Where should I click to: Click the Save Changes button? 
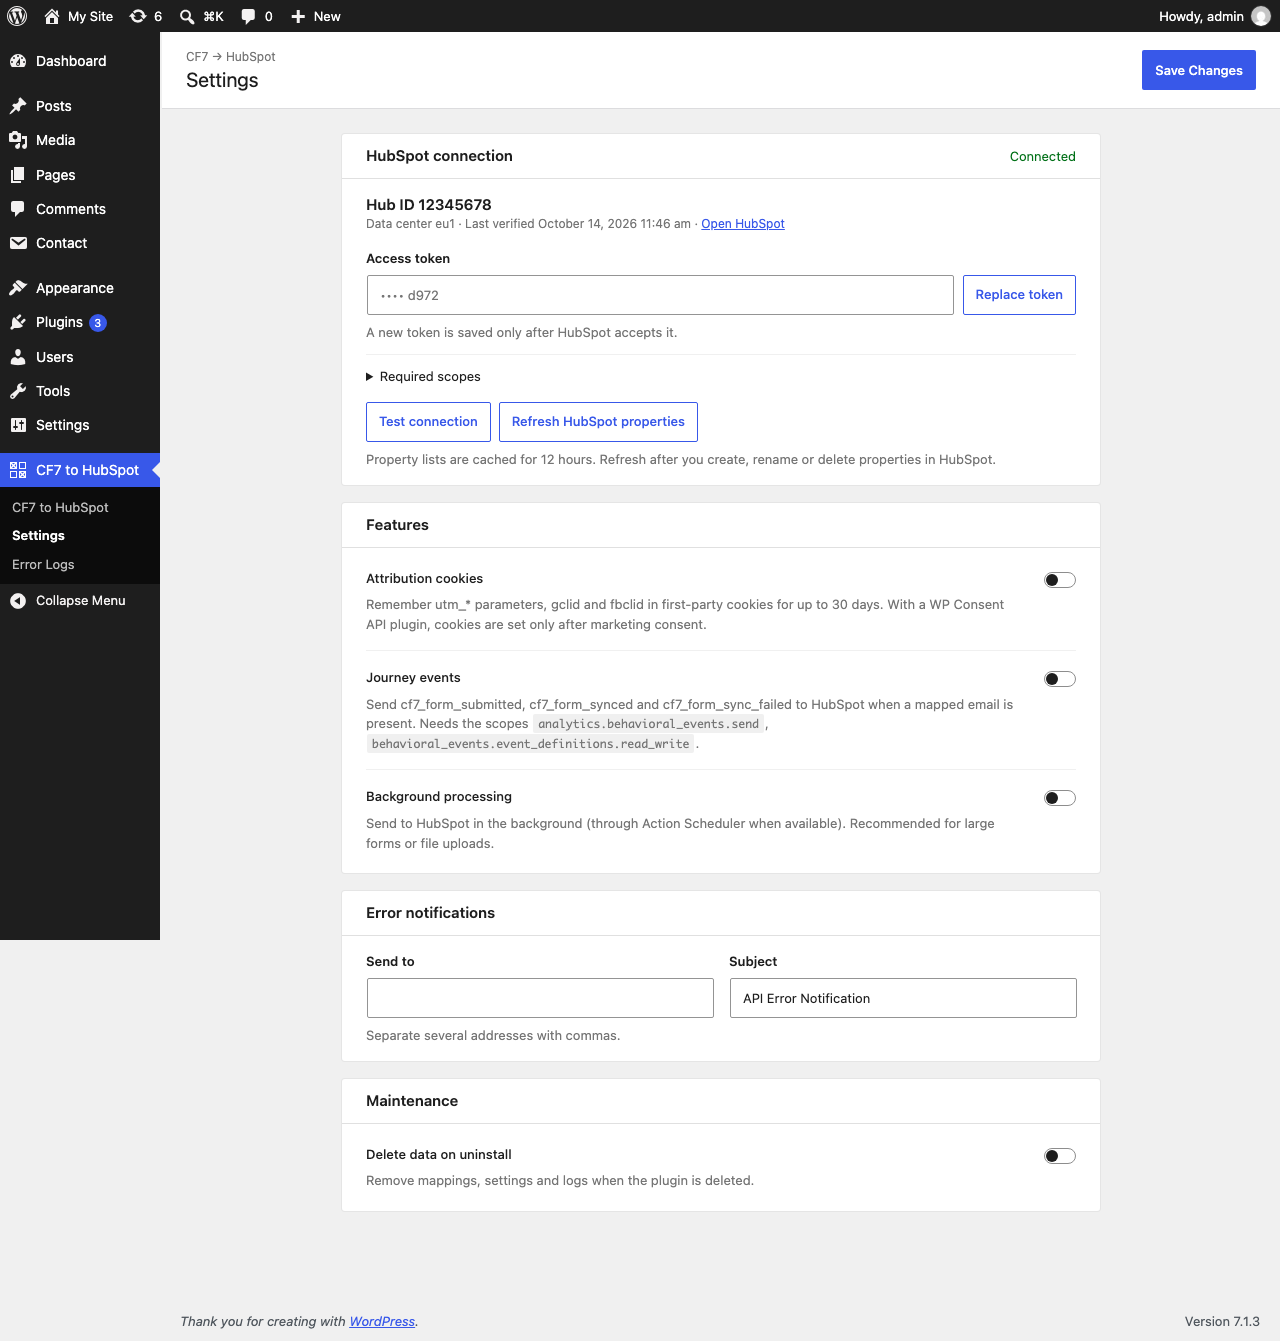pyautogui.click(x=1199, y=70)
